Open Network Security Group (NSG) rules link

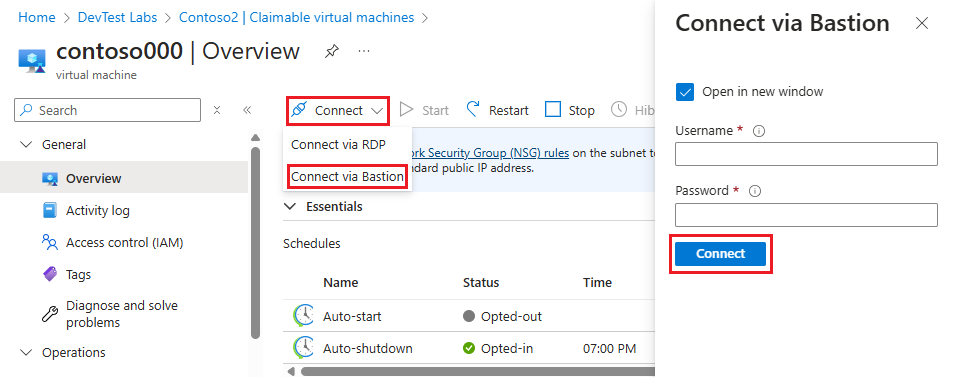[490, 153]
